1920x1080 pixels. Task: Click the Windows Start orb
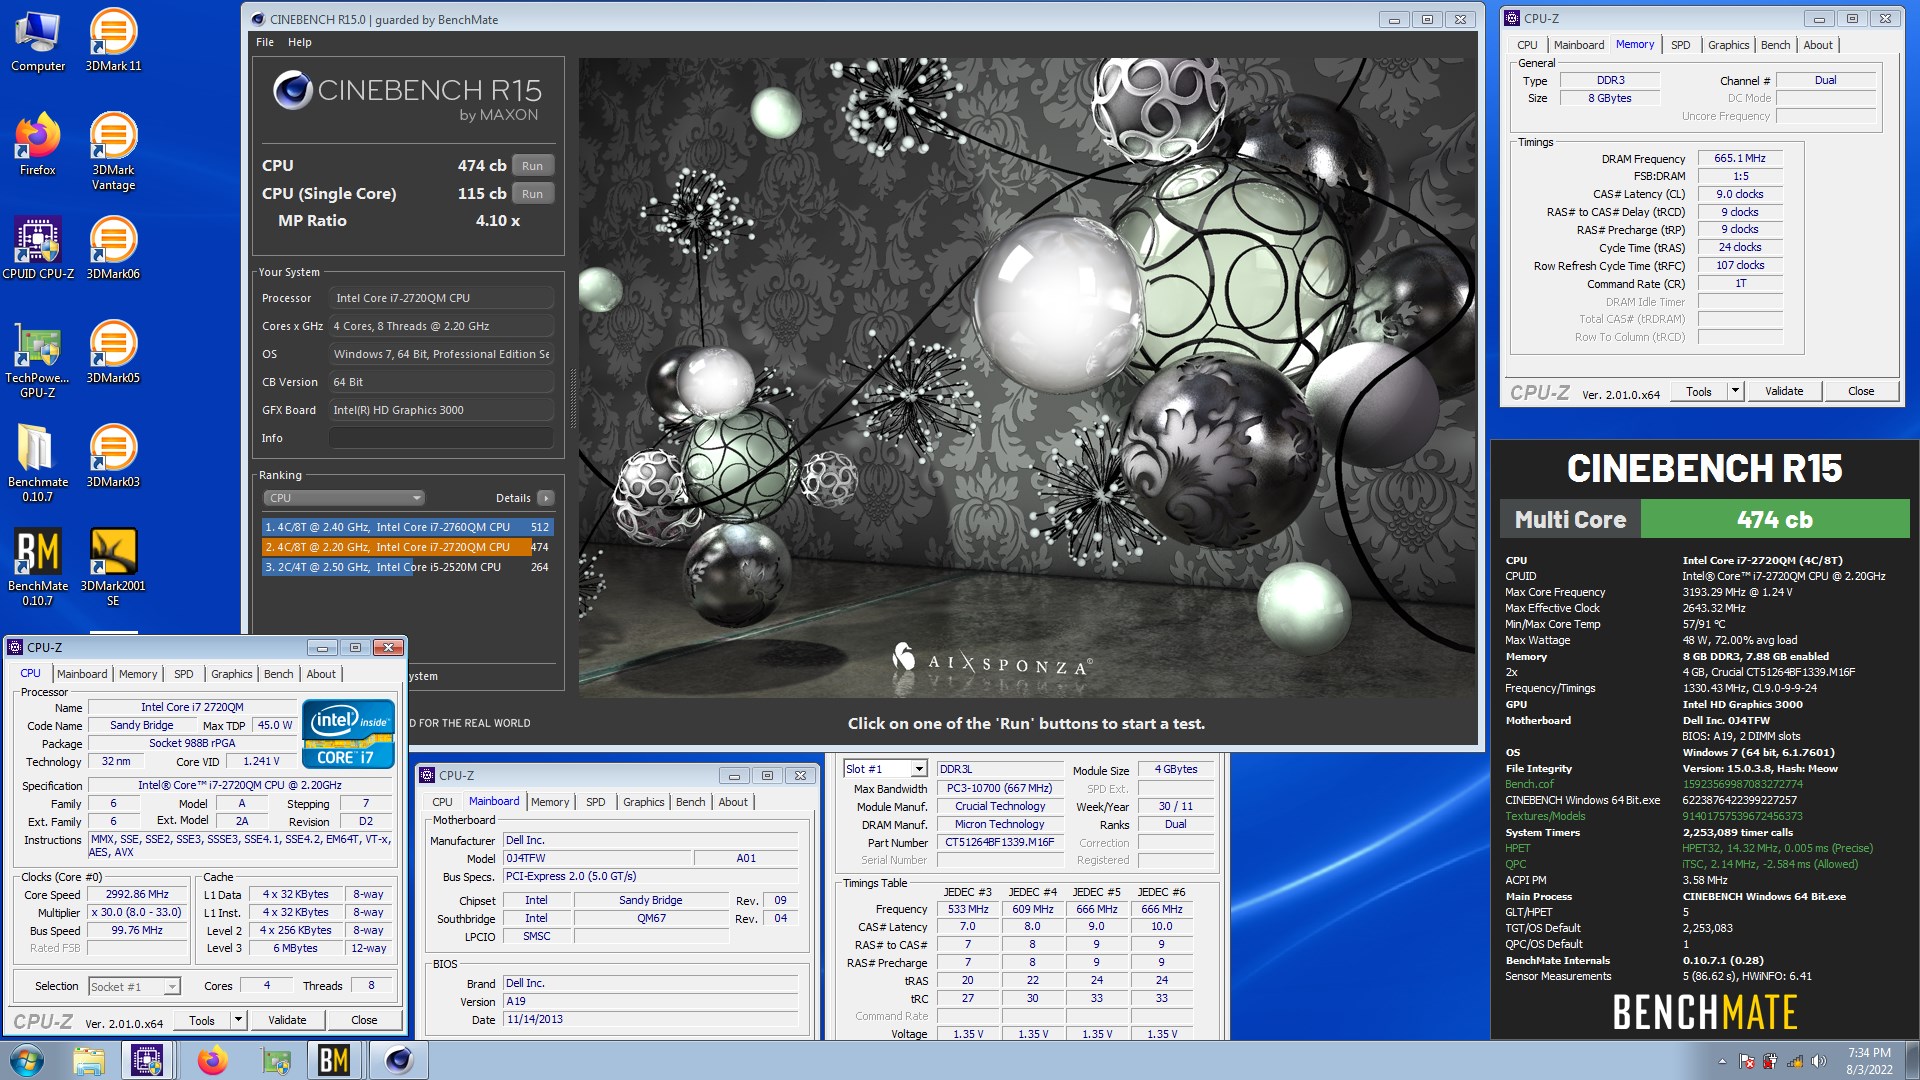coord(27,1060)
